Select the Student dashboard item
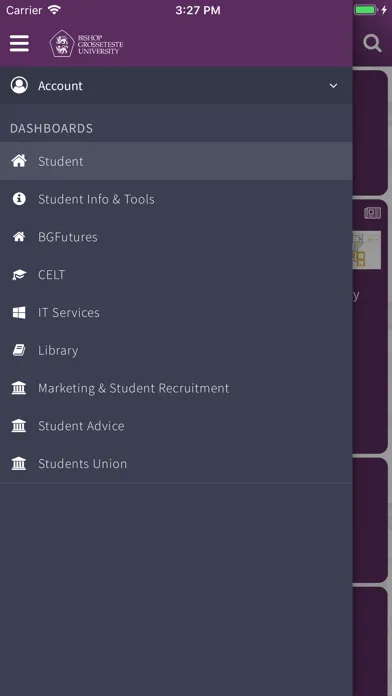The image size is (392, 696). [x=176, y=161]
